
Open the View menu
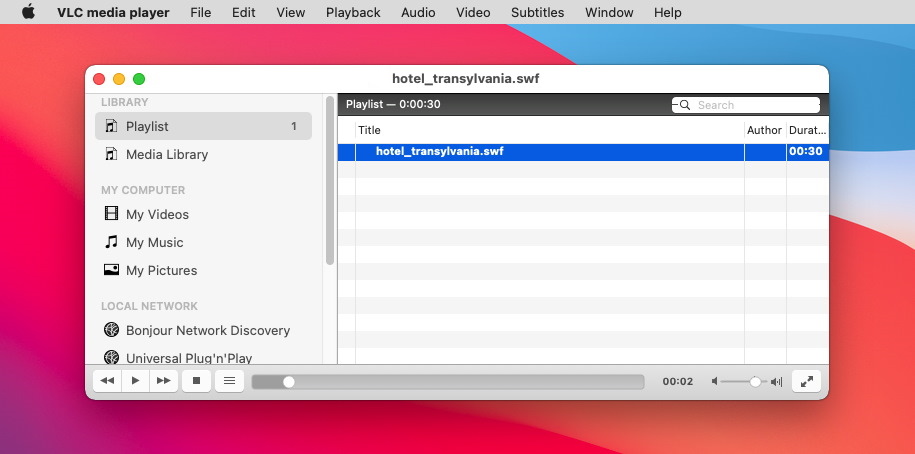pyautogui.click(x=291, y=12)
